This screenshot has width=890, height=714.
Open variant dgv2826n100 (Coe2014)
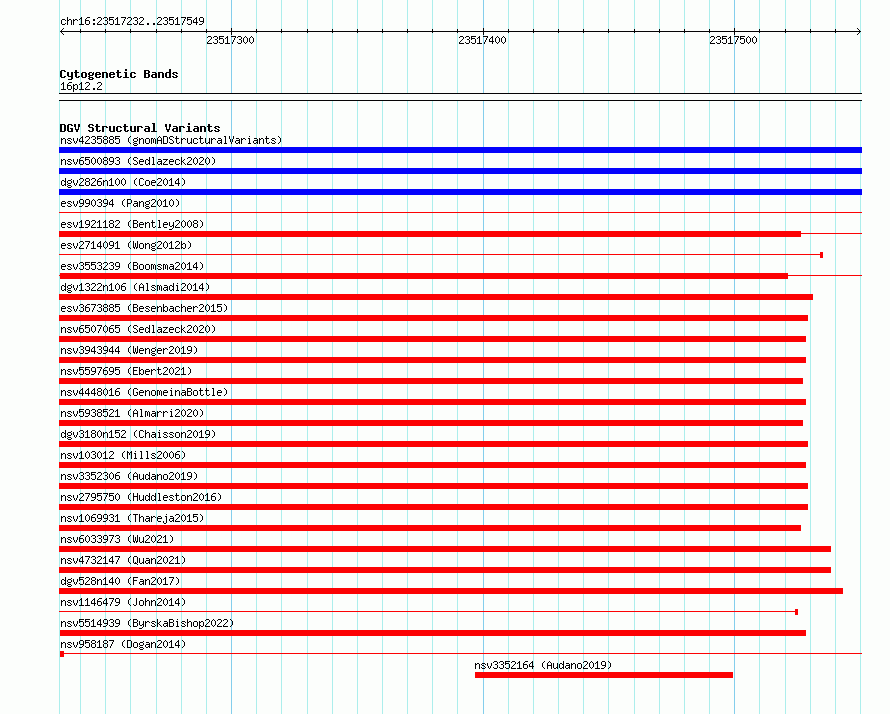pos(123,182)
